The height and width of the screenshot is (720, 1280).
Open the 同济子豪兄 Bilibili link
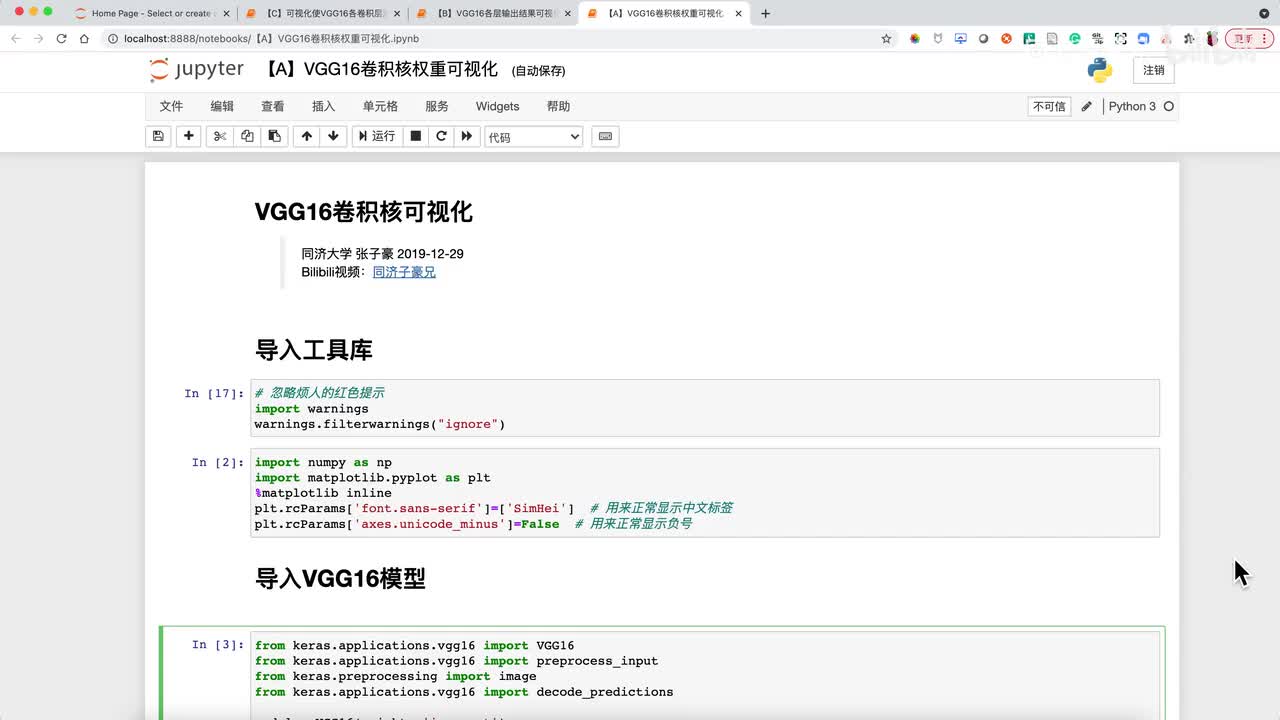coord(404,272)
